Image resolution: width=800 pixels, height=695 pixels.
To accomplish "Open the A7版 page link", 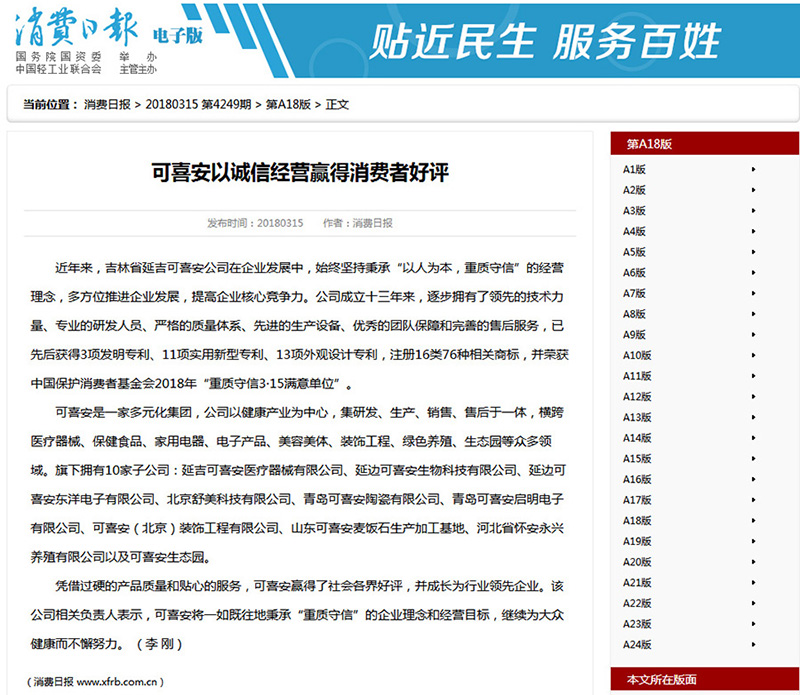I will (634, 293).
